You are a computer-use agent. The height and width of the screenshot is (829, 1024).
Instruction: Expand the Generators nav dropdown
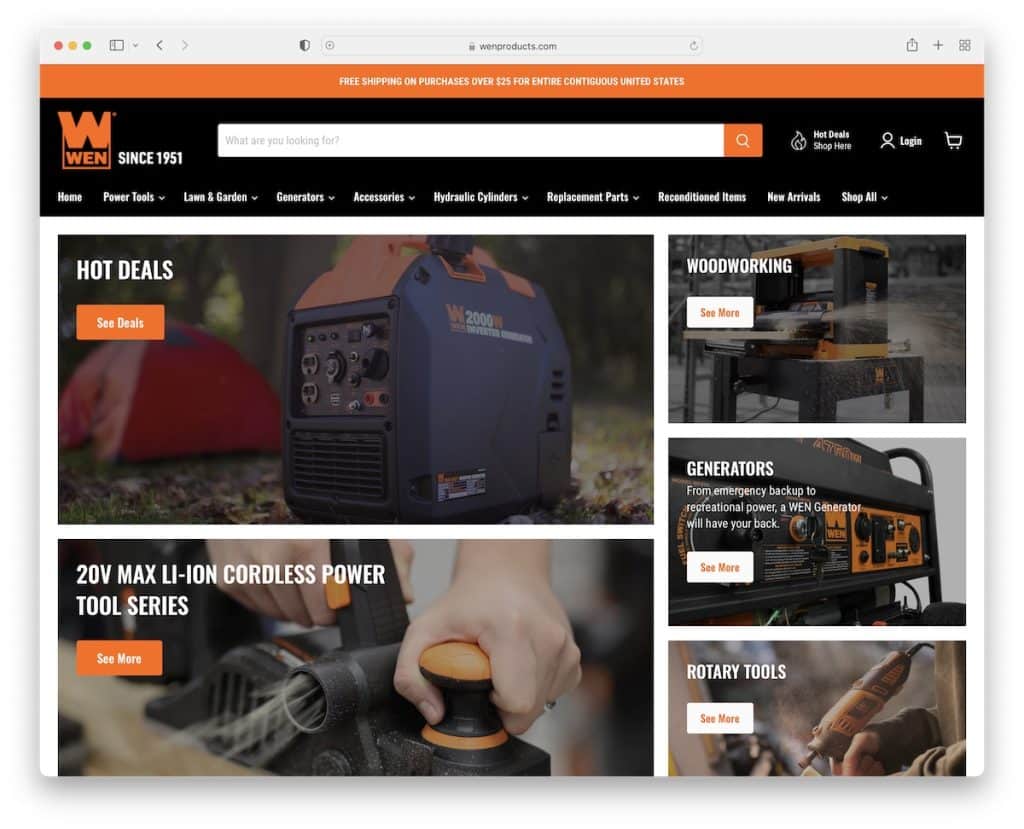click(306, 197)
